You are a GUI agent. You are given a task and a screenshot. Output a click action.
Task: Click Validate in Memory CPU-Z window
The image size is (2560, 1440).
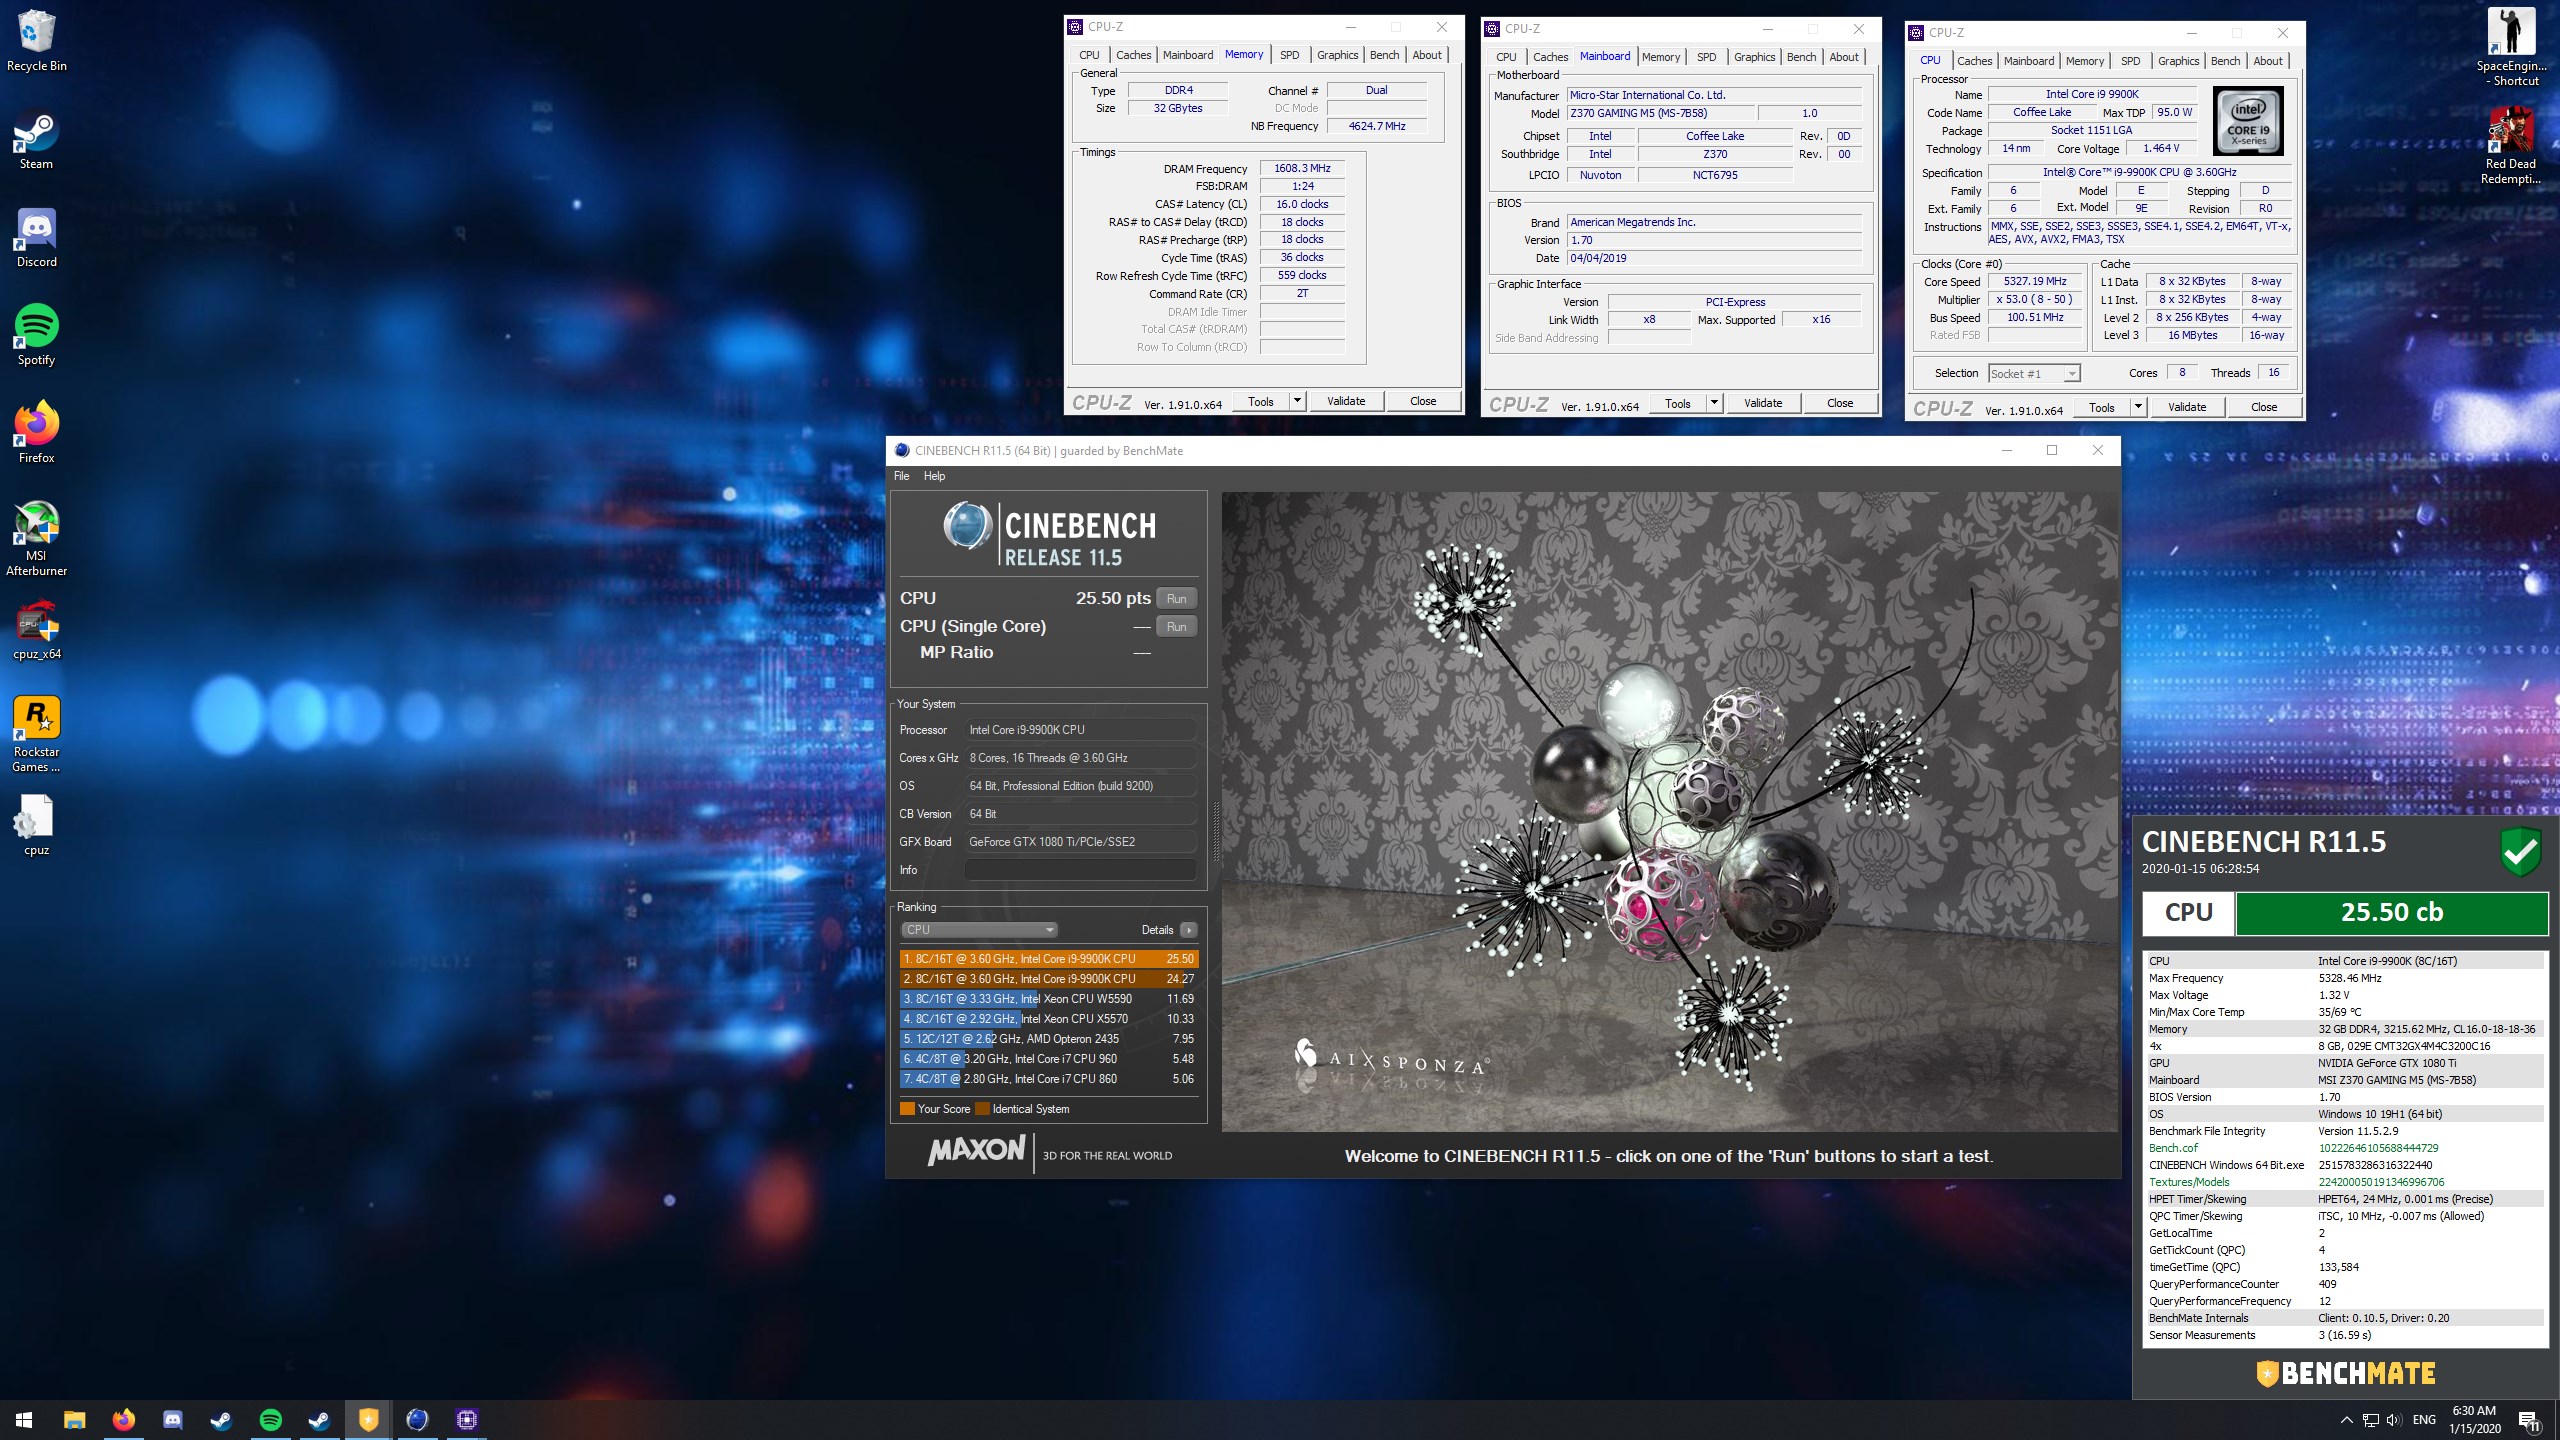1345,401
